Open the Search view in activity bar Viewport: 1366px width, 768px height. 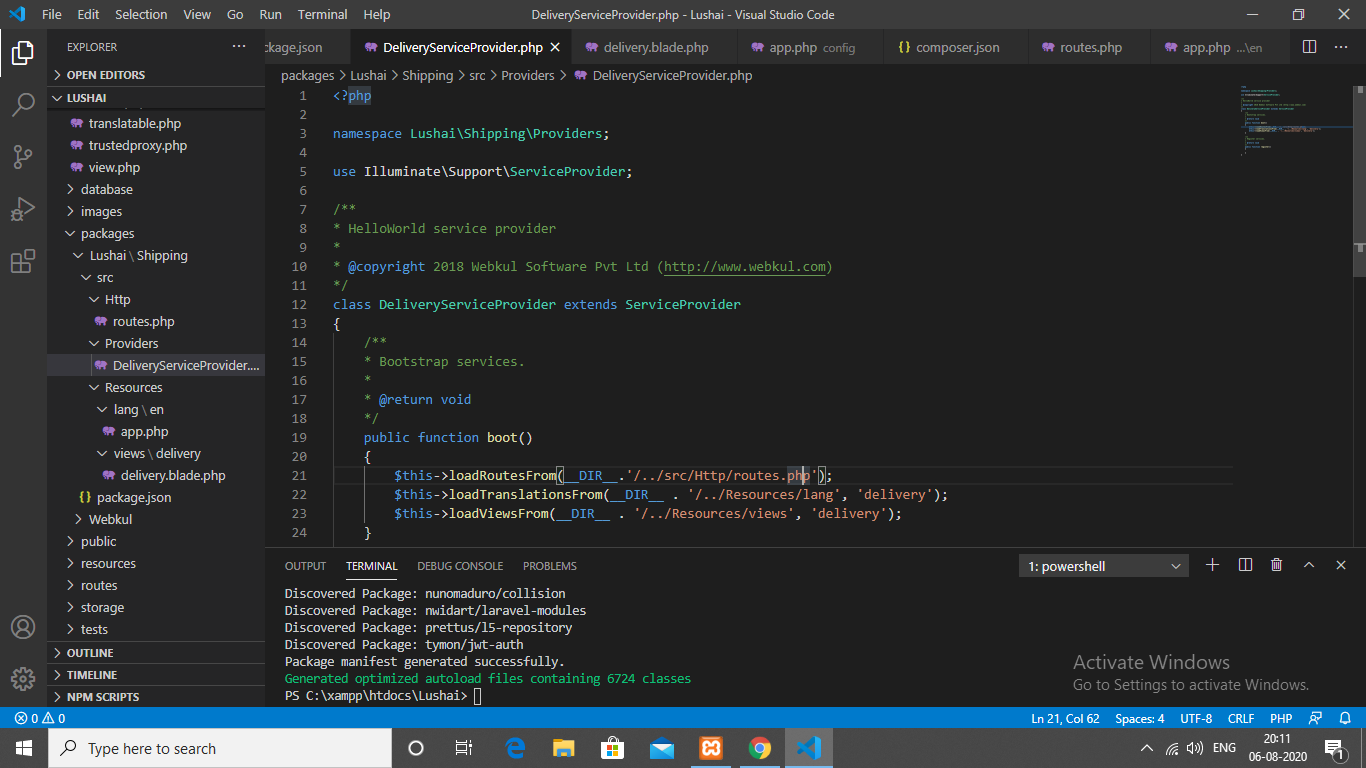23,105
